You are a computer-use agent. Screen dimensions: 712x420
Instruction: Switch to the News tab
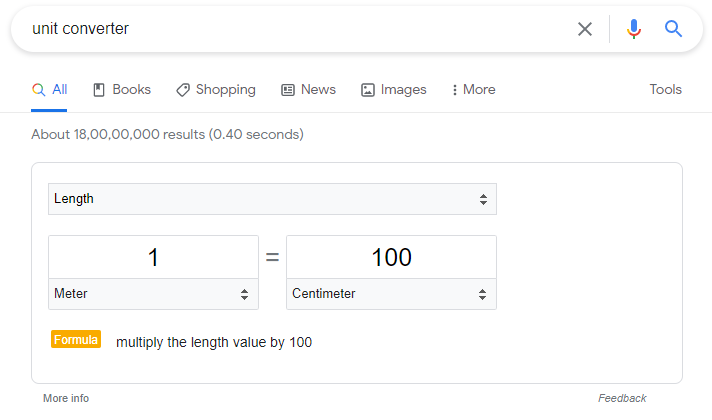pos(317,90)
